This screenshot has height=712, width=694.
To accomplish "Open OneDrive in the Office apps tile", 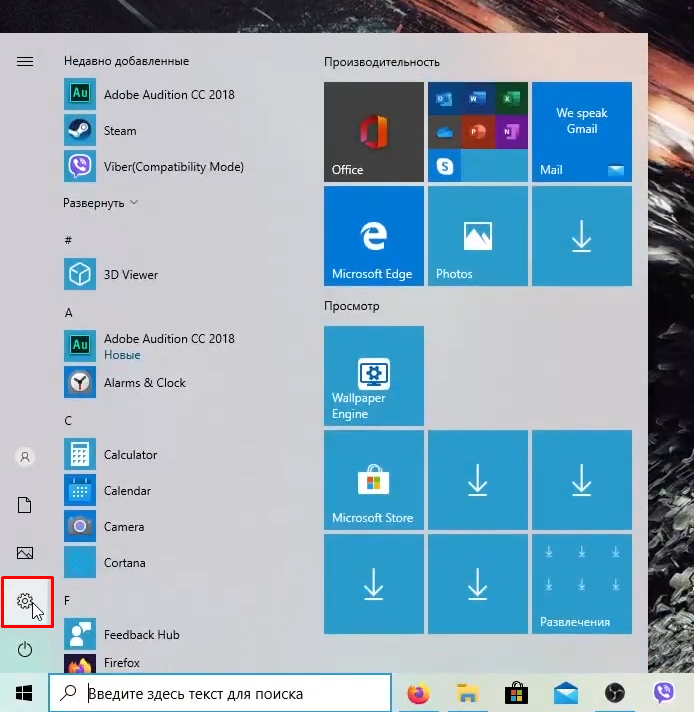I will pos(444,132).
